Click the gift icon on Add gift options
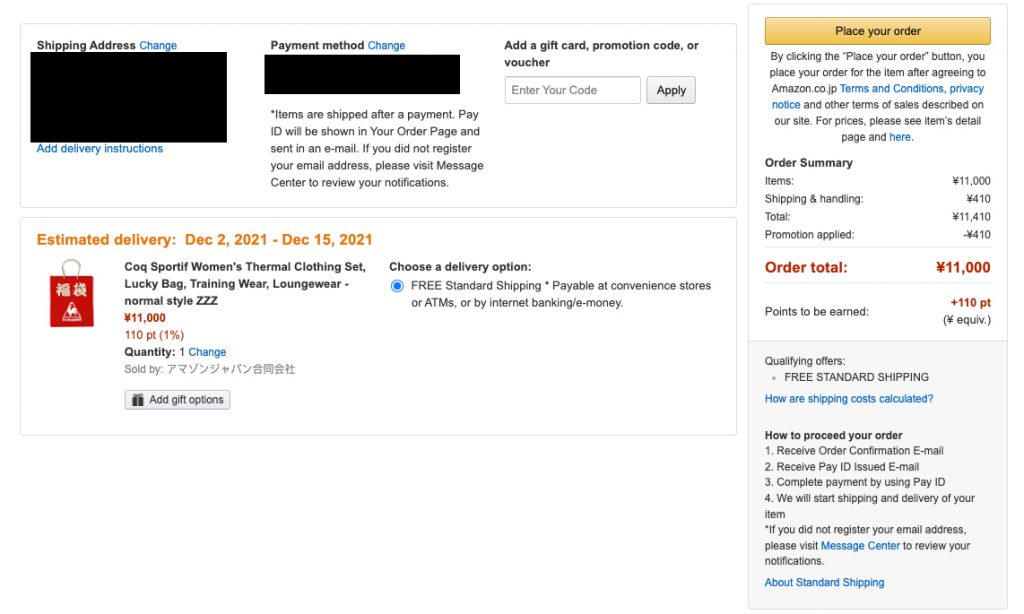 click(137, 399)
